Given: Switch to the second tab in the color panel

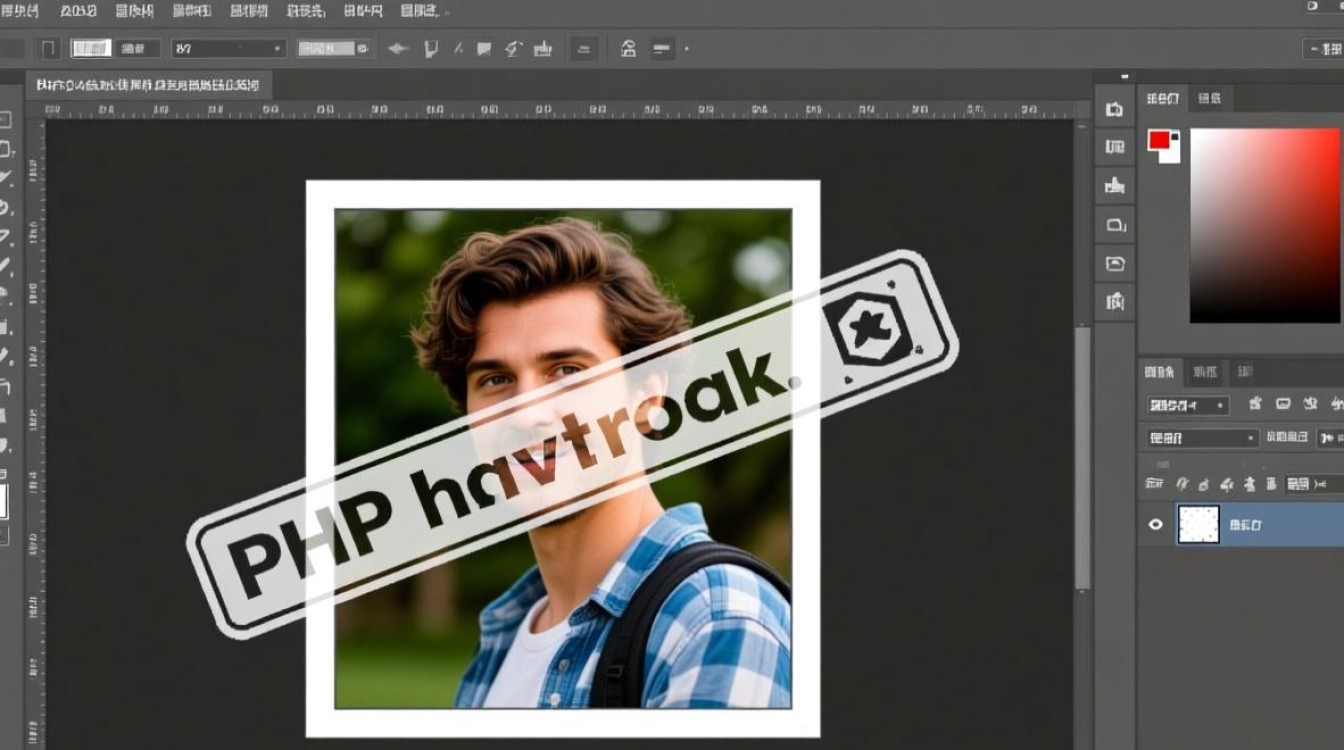Looking at the screenshot, I should click(1210, 98).
